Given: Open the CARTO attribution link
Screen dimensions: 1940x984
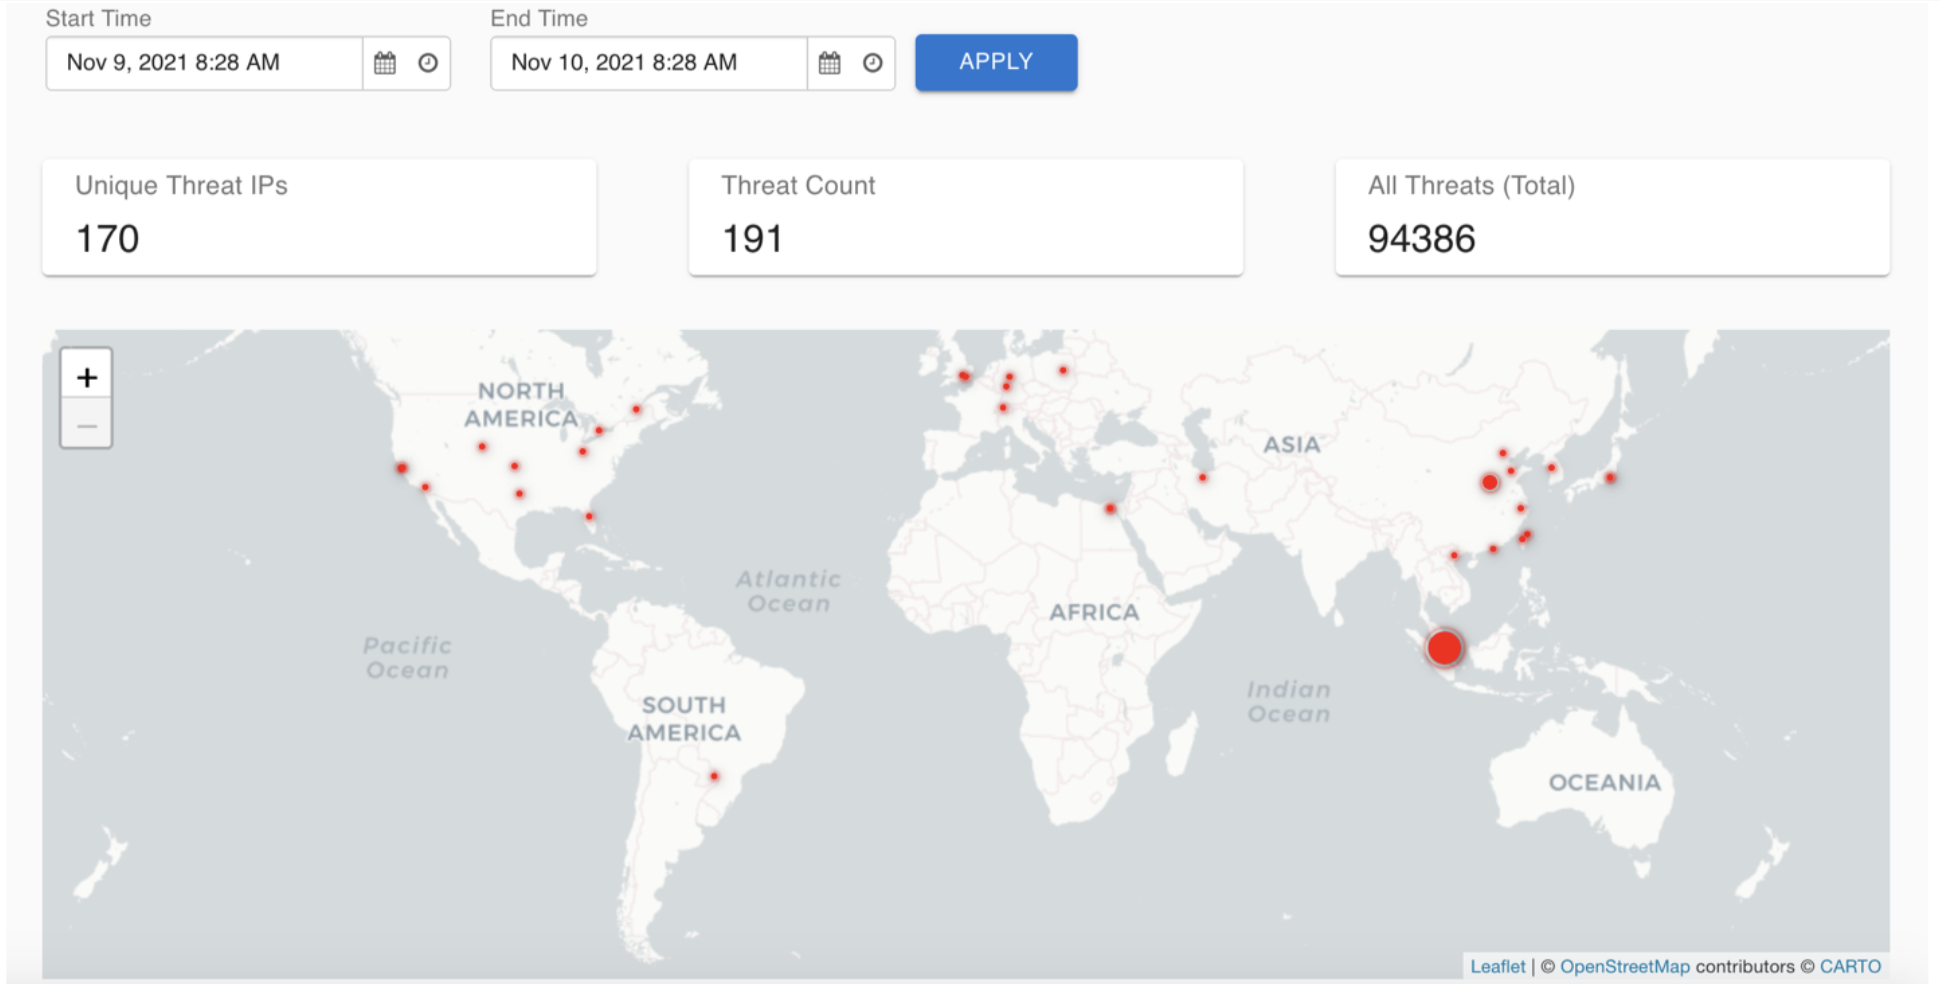Looking at the screenshot, I should tap(1850, 966).
